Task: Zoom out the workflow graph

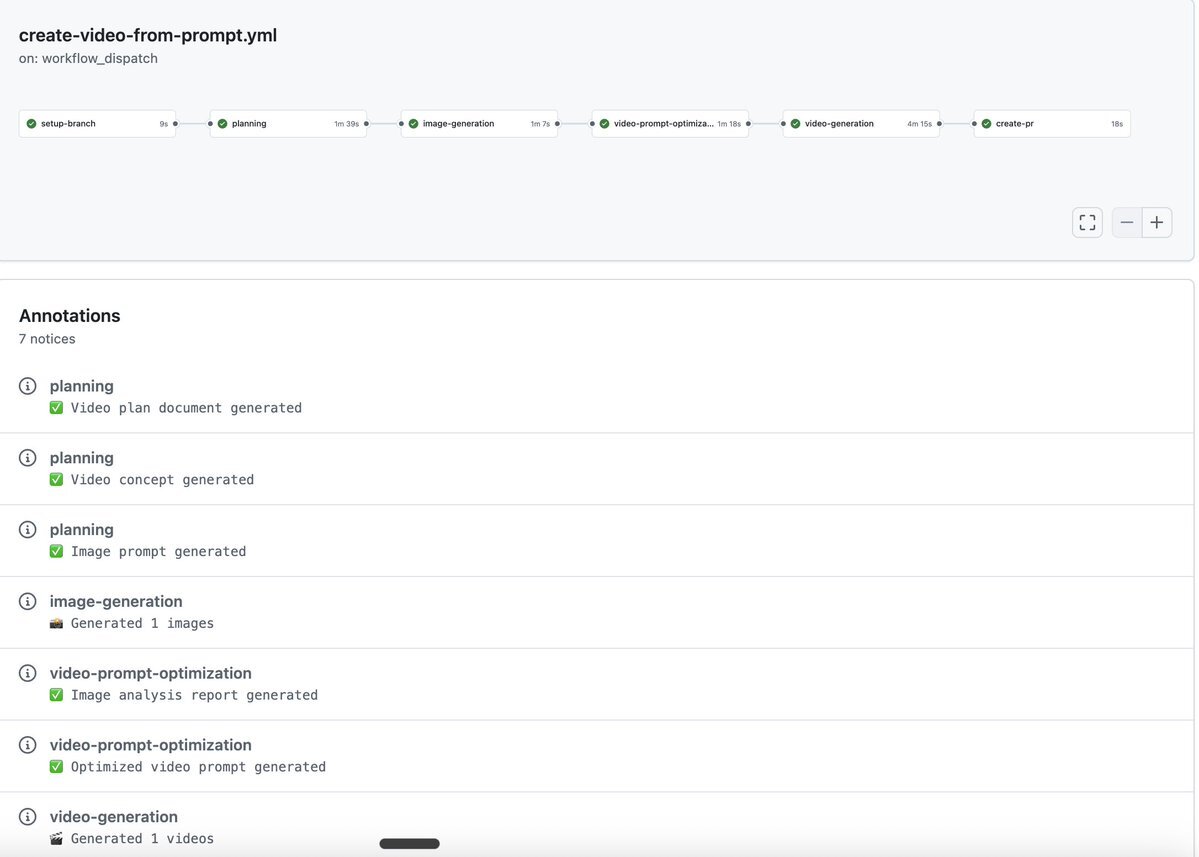Action: (1126, 222)
